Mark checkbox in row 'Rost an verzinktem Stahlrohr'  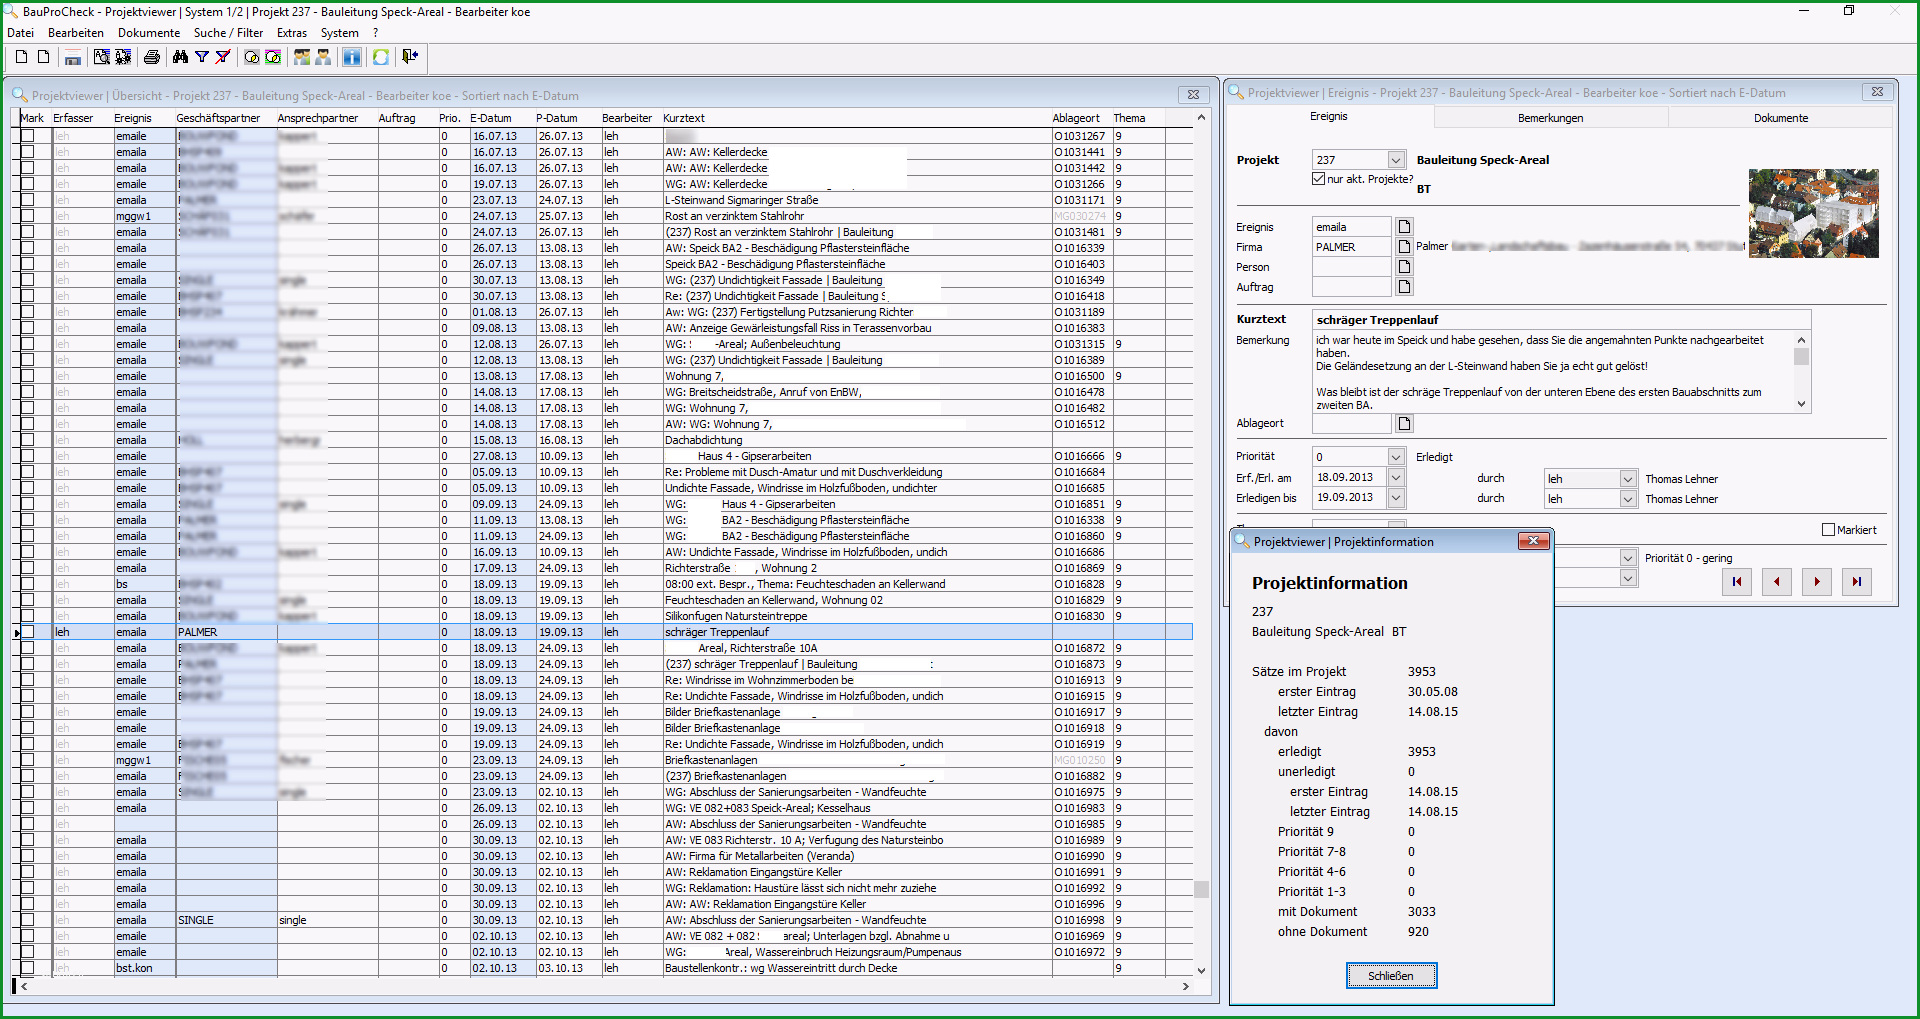pos(27,216)
